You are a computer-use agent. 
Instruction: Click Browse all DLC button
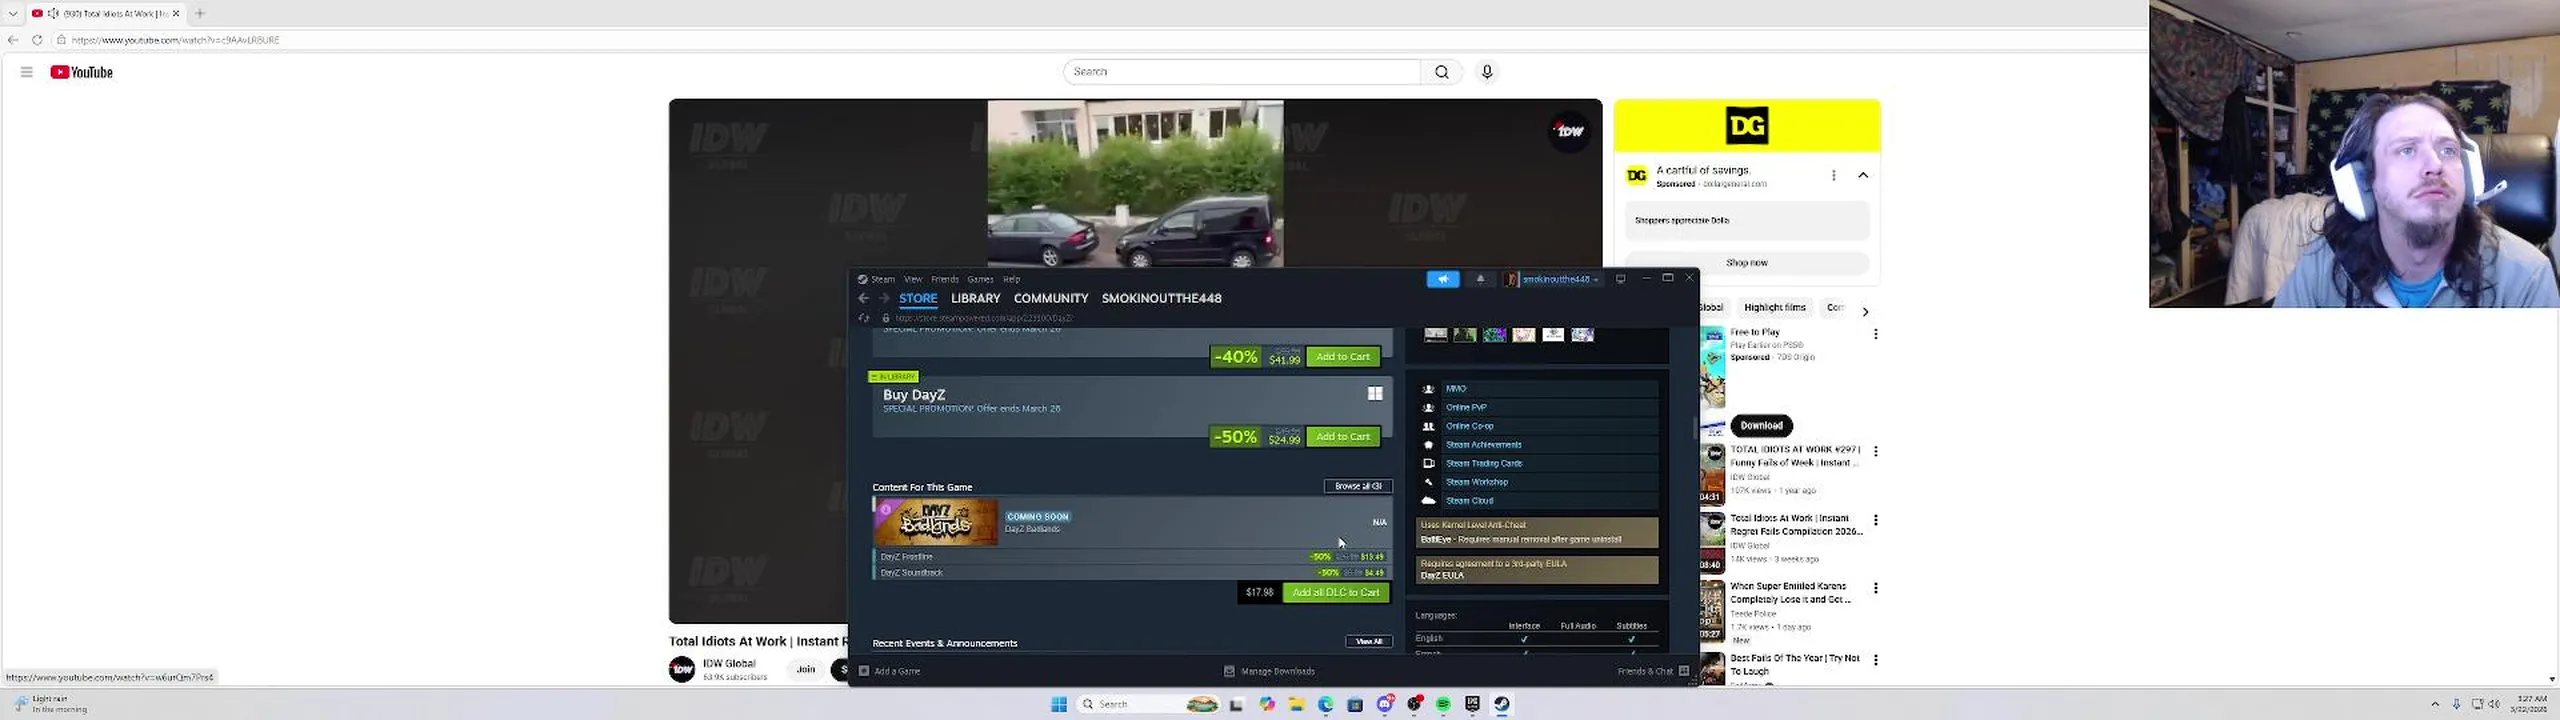(1358, 486)
